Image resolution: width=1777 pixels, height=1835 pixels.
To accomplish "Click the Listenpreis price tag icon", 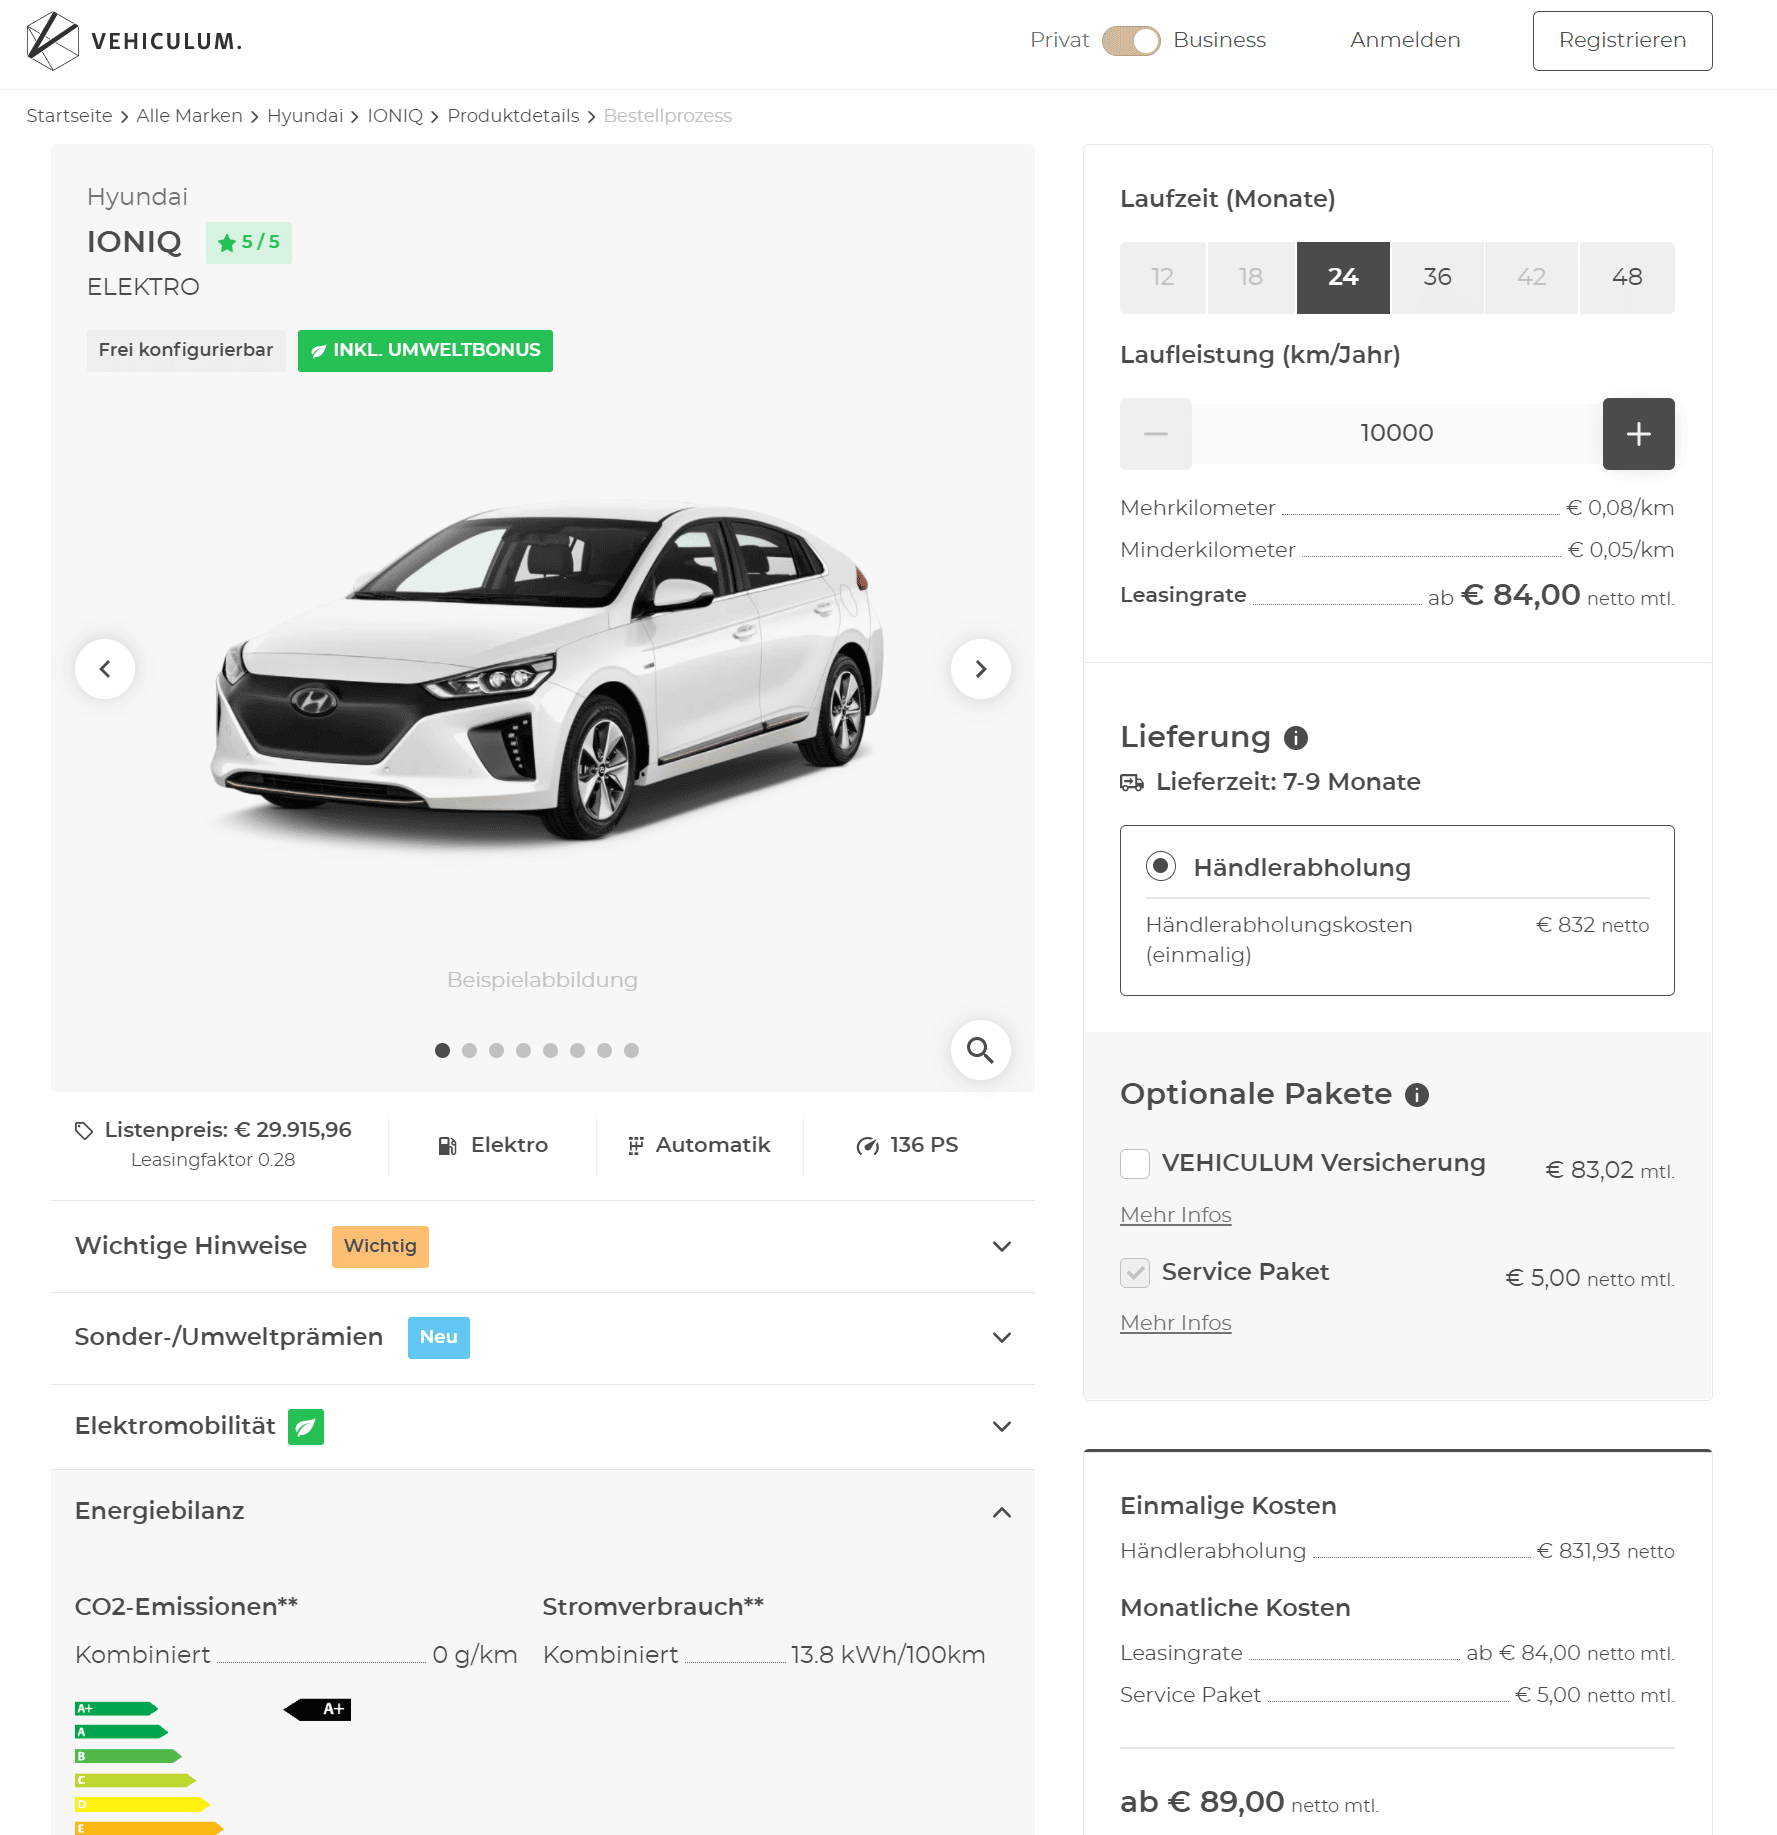I will (84, 1131).
